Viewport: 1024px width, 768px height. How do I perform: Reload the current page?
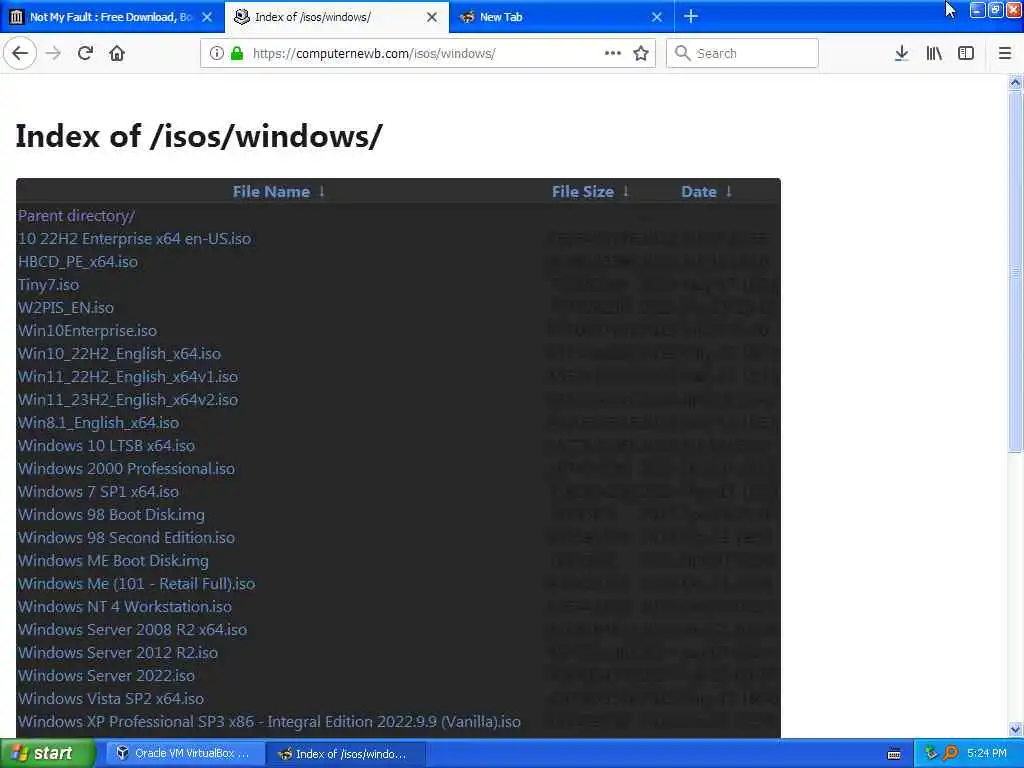86,54
